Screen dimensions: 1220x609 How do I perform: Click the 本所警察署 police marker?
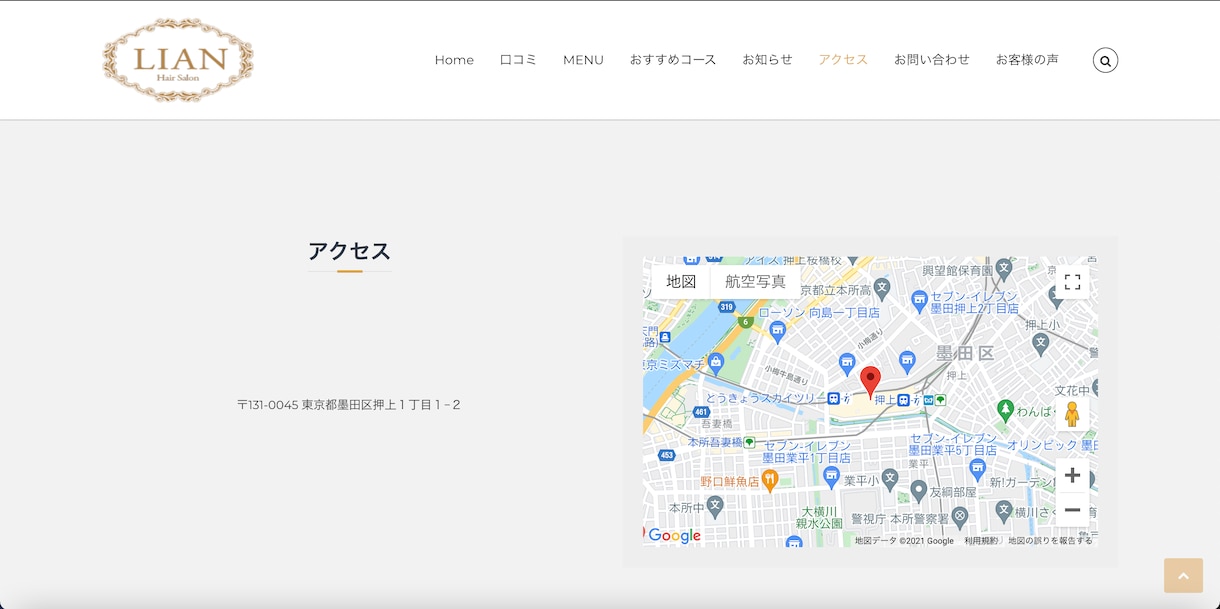click(x=960, y=517)
